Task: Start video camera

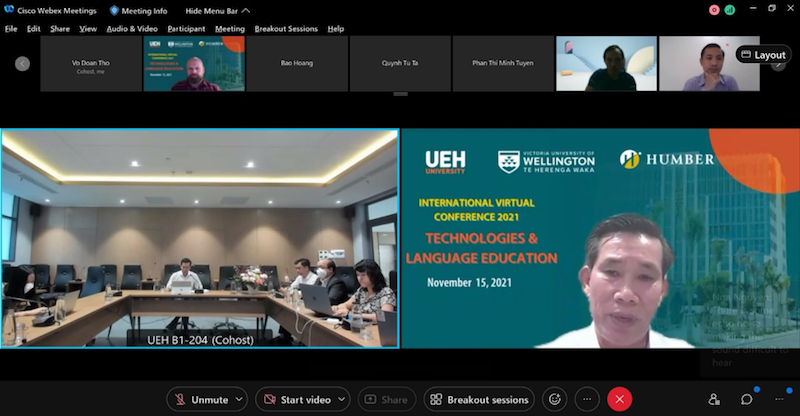Action: click(x=297, y=400)
